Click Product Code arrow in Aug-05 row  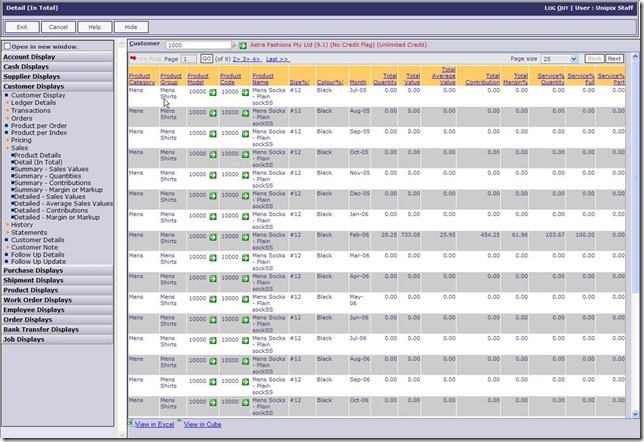[245, 112]
